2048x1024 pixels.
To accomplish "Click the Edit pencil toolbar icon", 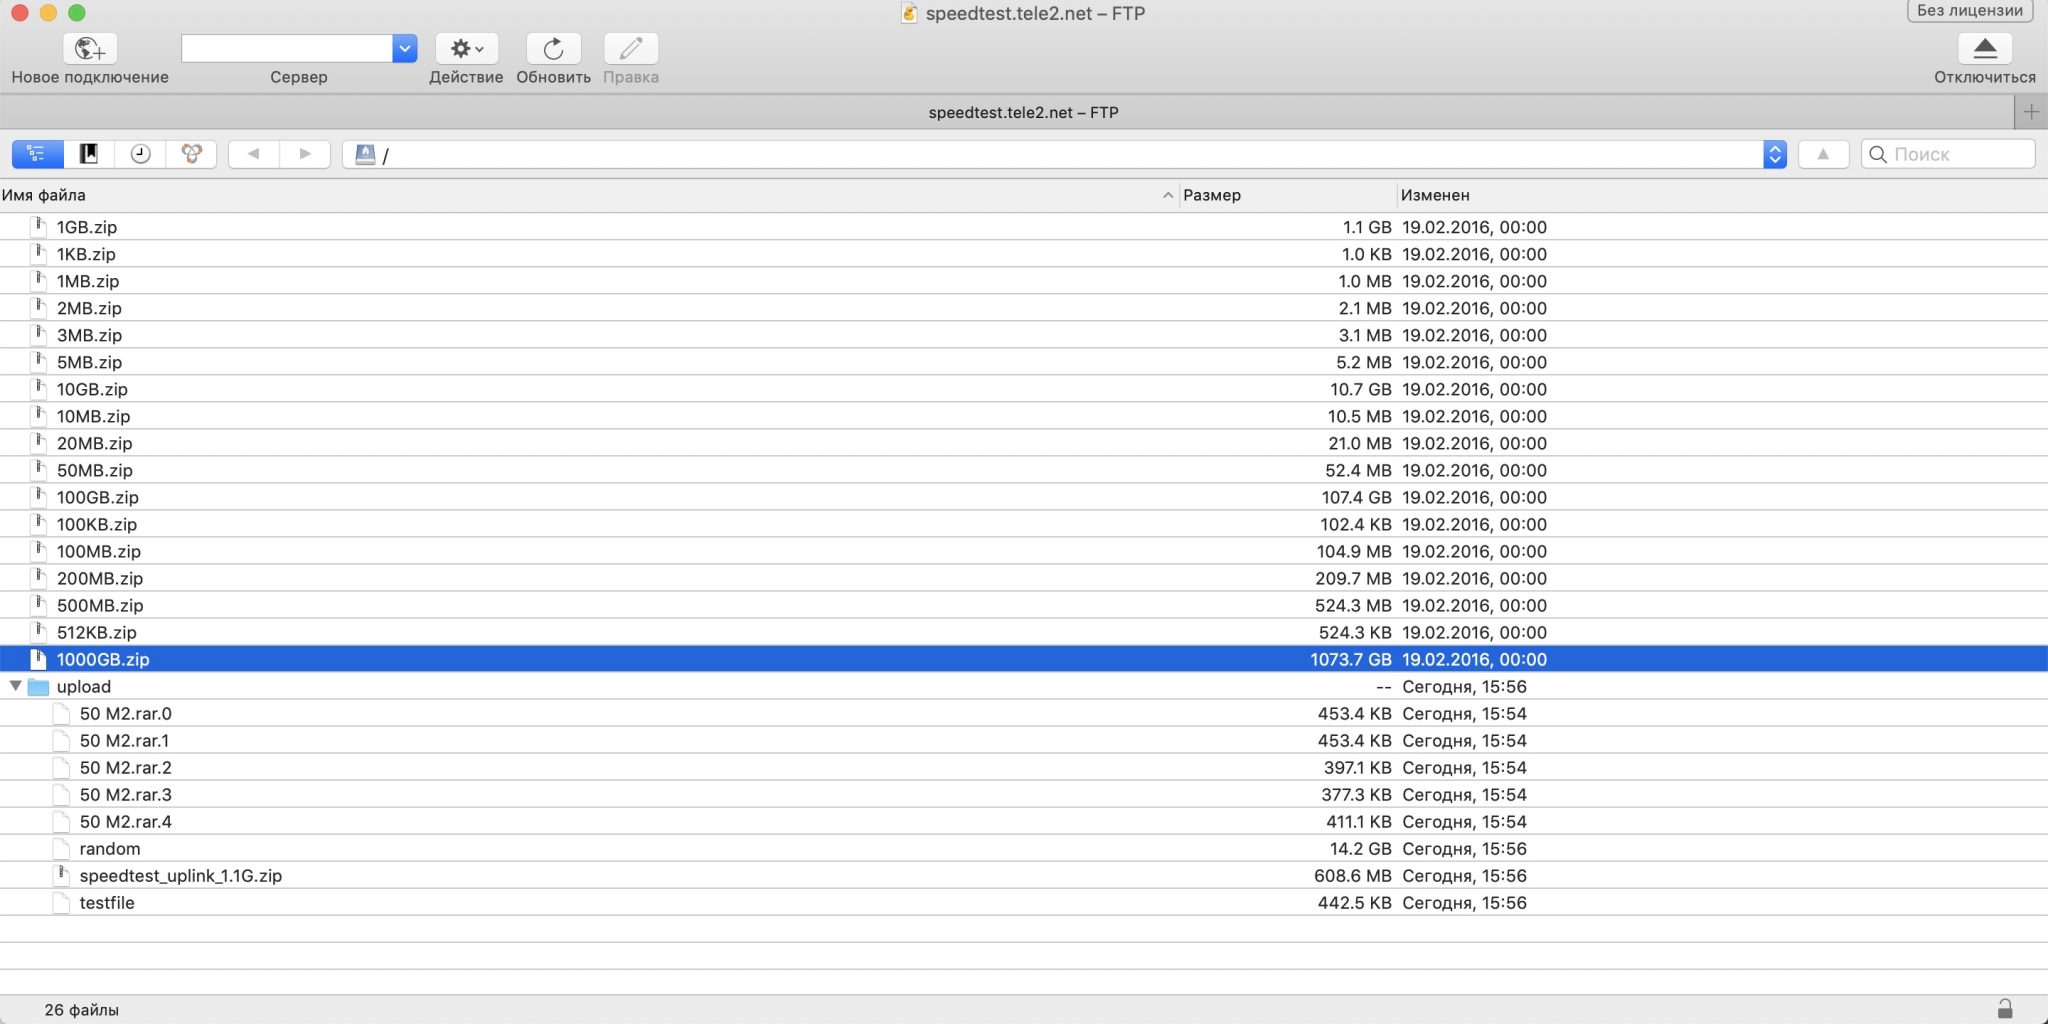I will [x=631, y=48].
